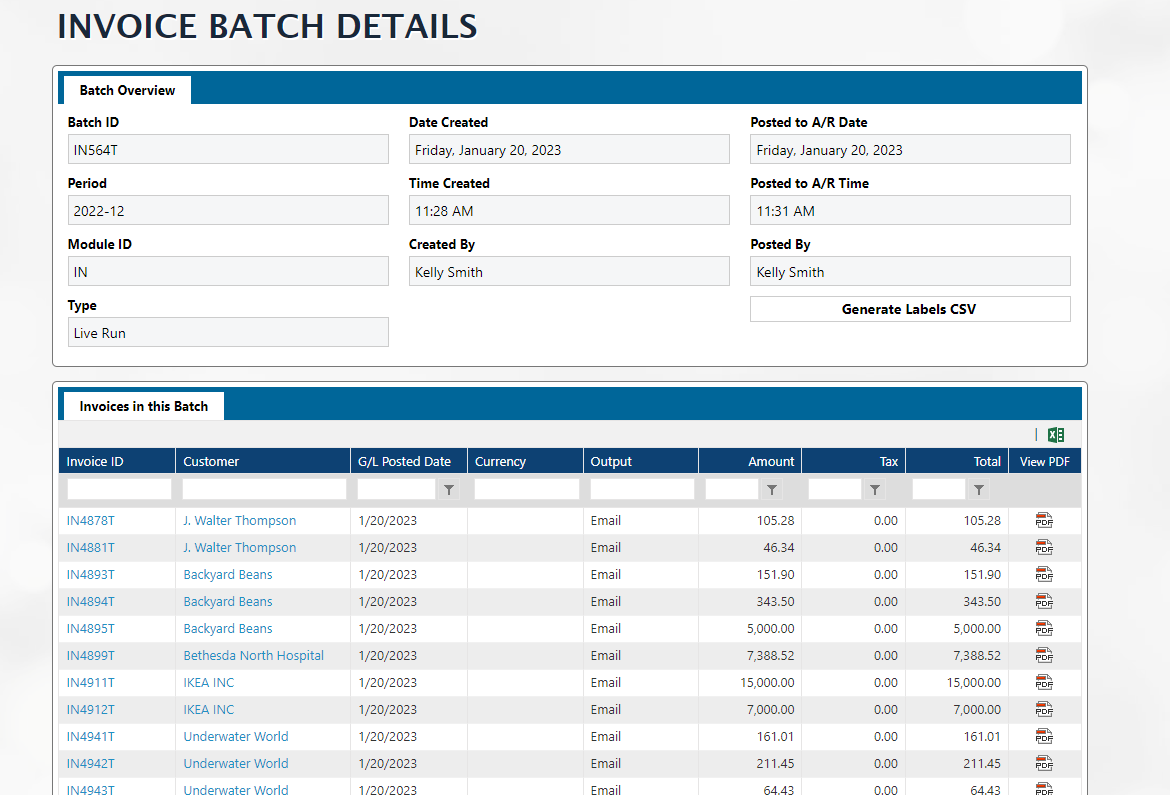View PDF of invoice IN4893T

[x=1044, y=575]
